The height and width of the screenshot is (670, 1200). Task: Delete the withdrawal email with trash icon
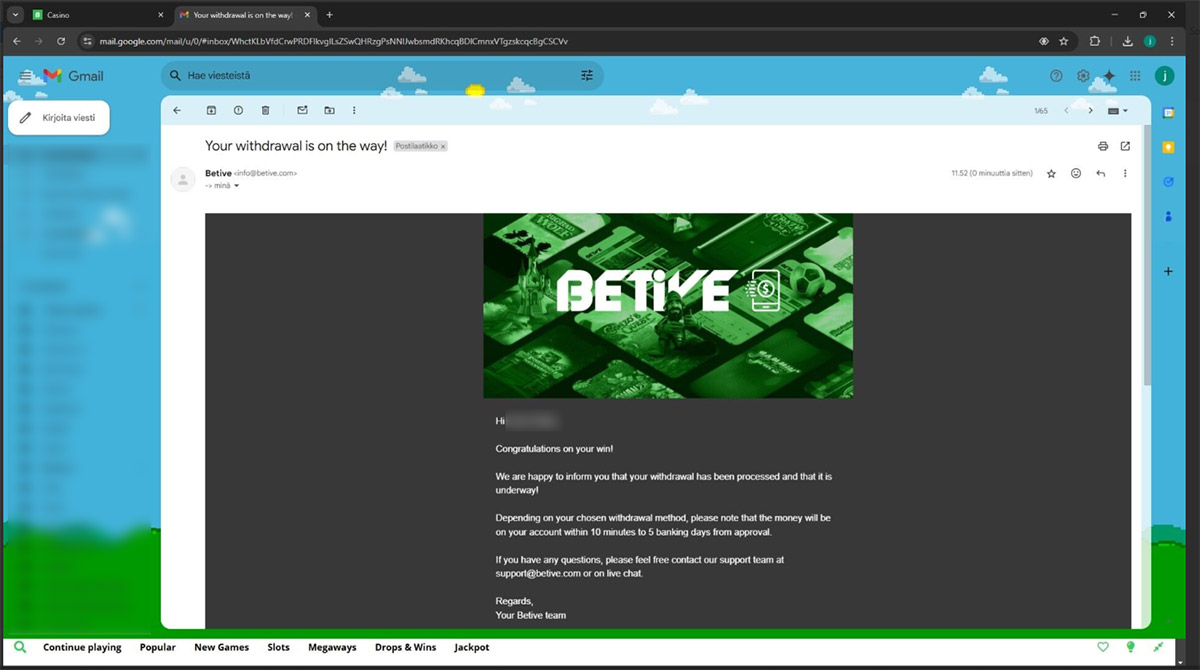coord(265,110)
